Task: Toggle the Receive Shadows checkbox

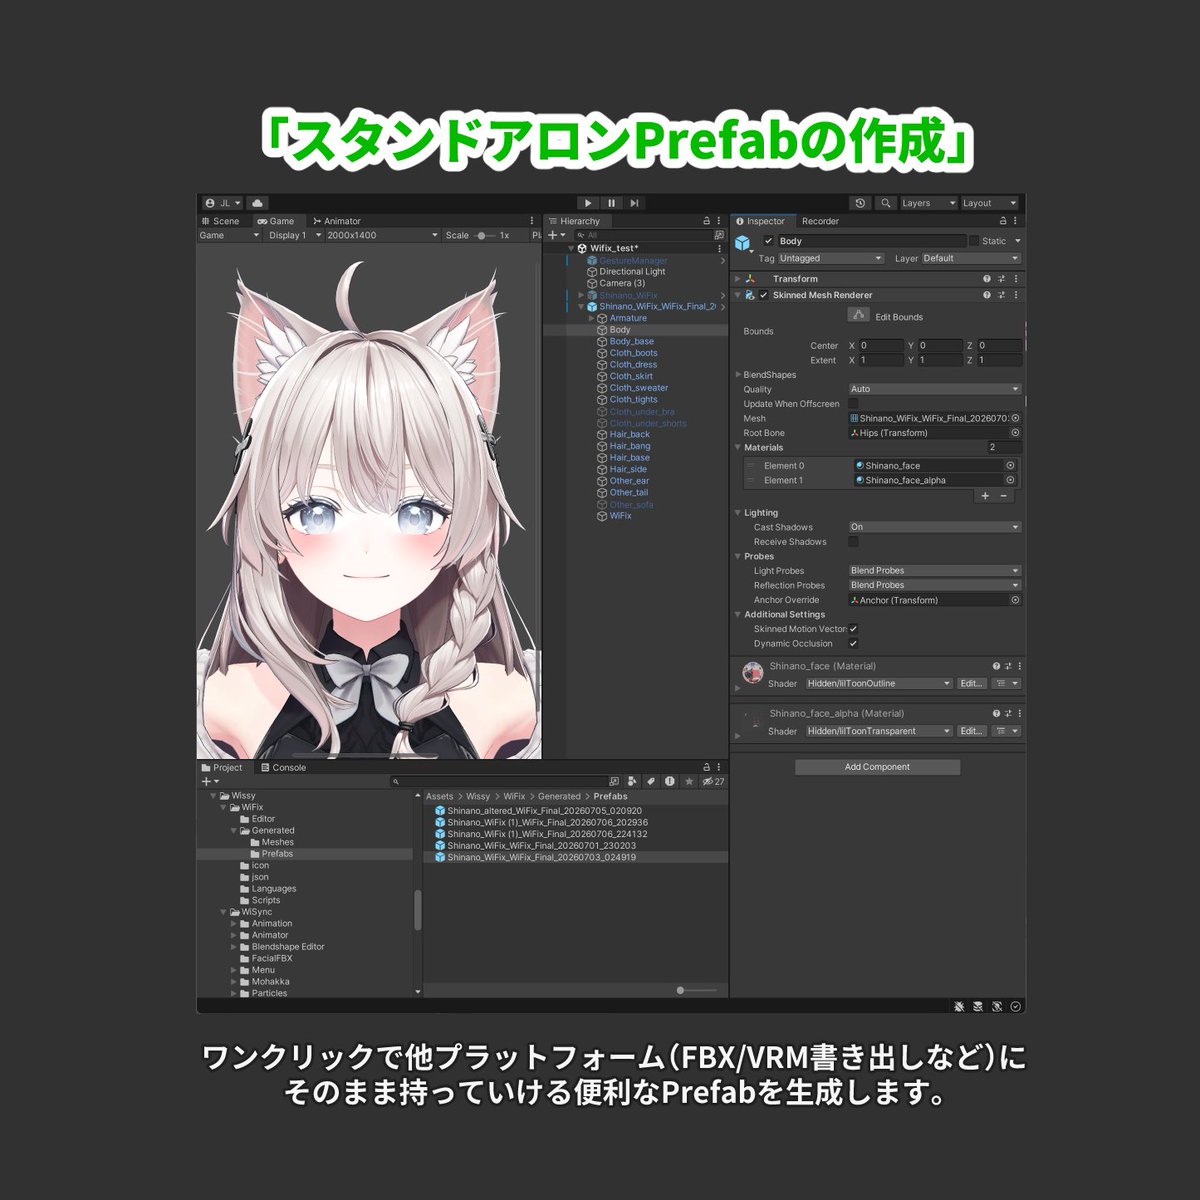Action: (x=853, y=542)
